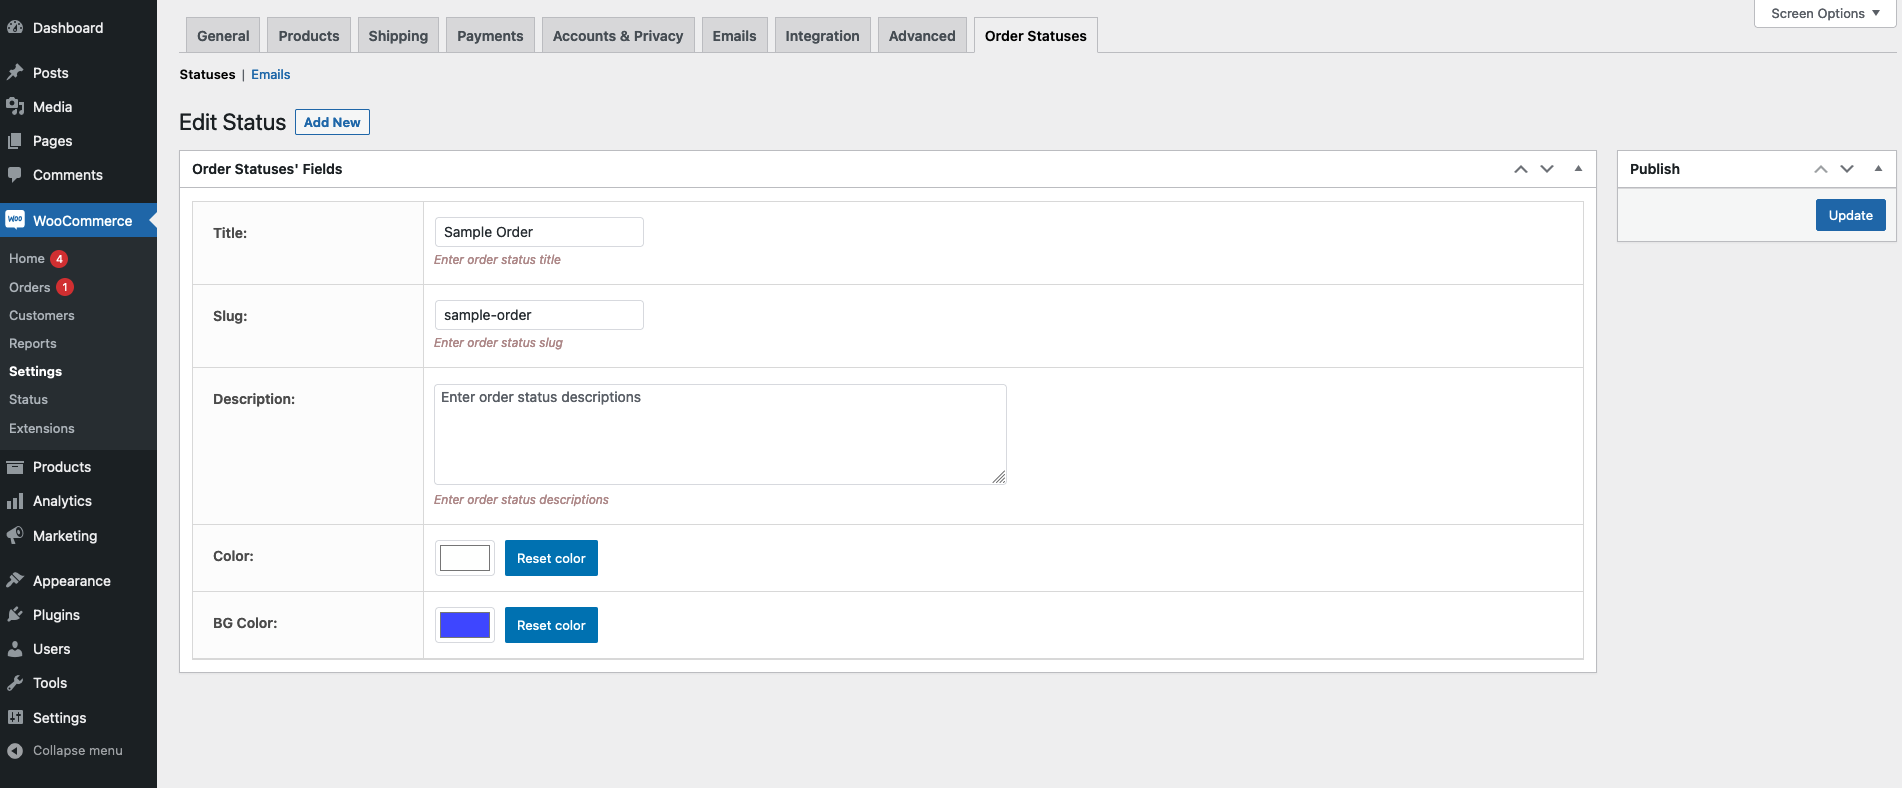Screen dimensions: 1902x788
Task: Reset the text Color value
Action: [551, 558]
